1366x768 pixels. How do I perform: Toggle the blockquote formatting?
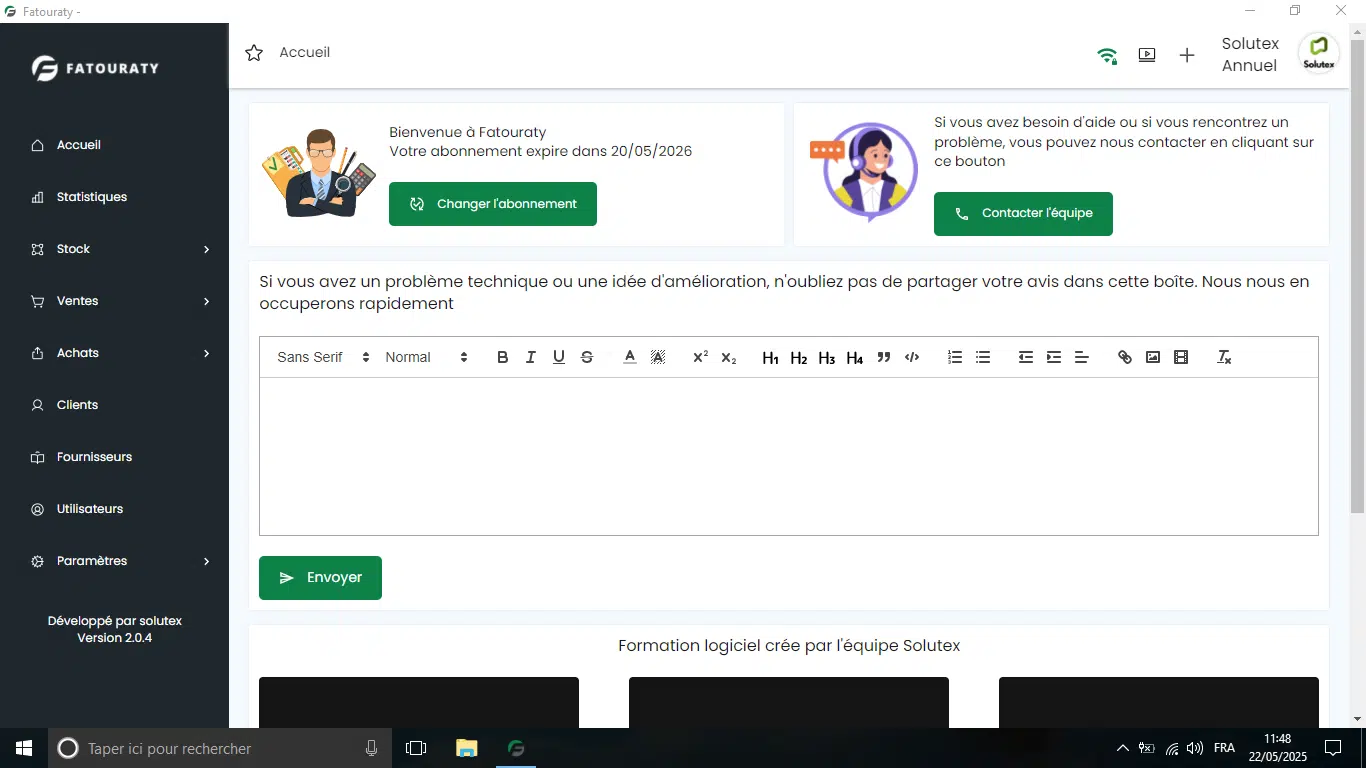(884, 357)
